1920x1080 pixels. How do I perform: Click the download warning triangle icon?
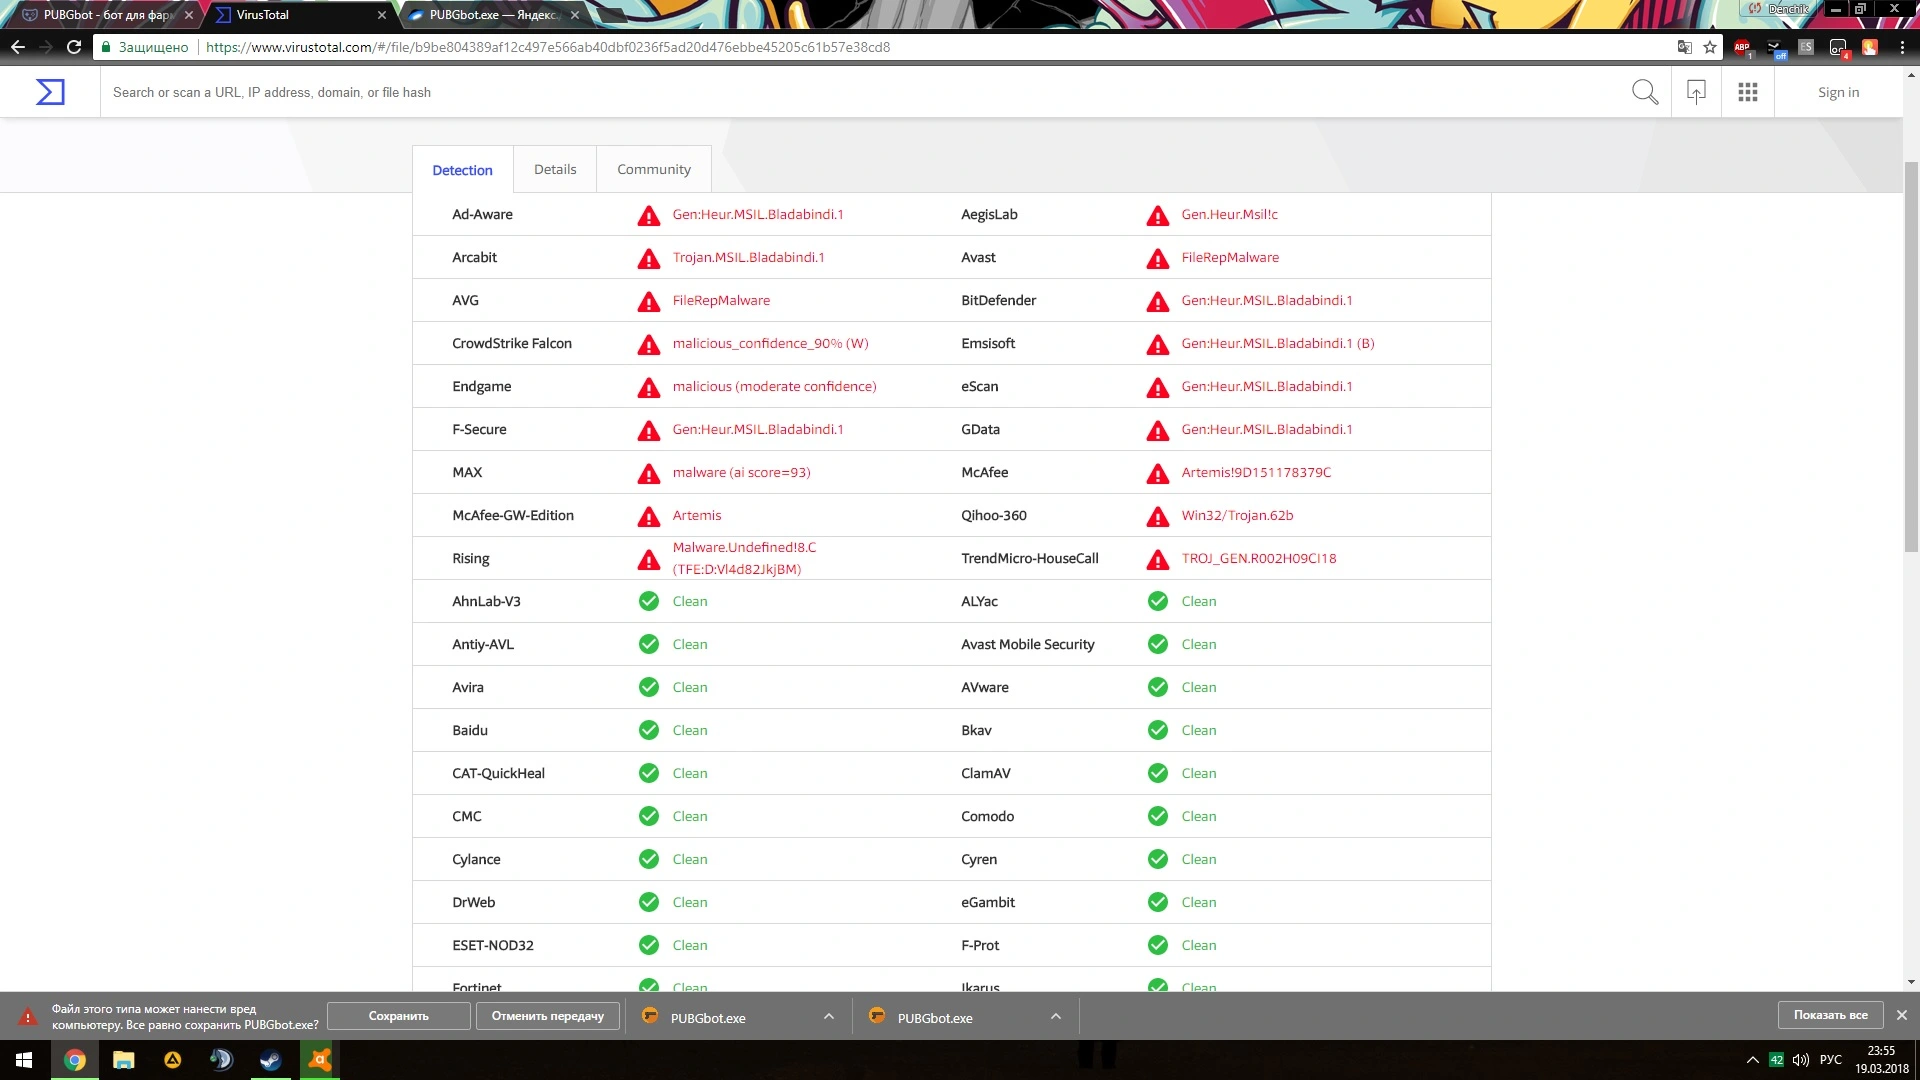(28, 1017)
